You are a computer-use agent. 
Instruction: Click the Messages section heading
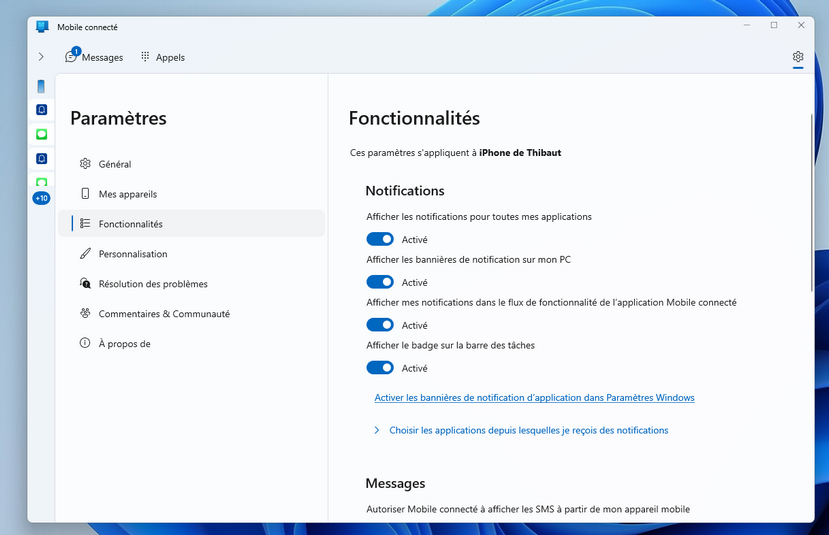[395, 484]
